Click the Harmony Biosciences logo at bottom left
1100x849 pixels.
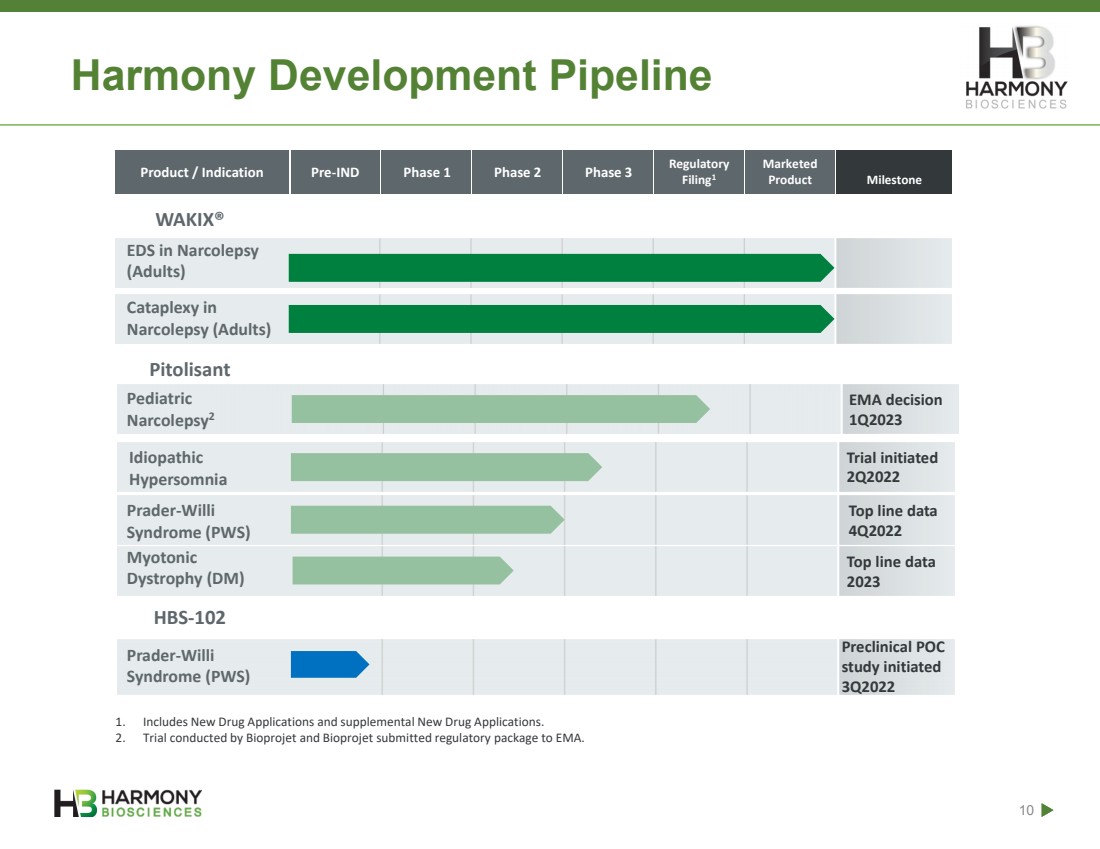coord(128,803)
